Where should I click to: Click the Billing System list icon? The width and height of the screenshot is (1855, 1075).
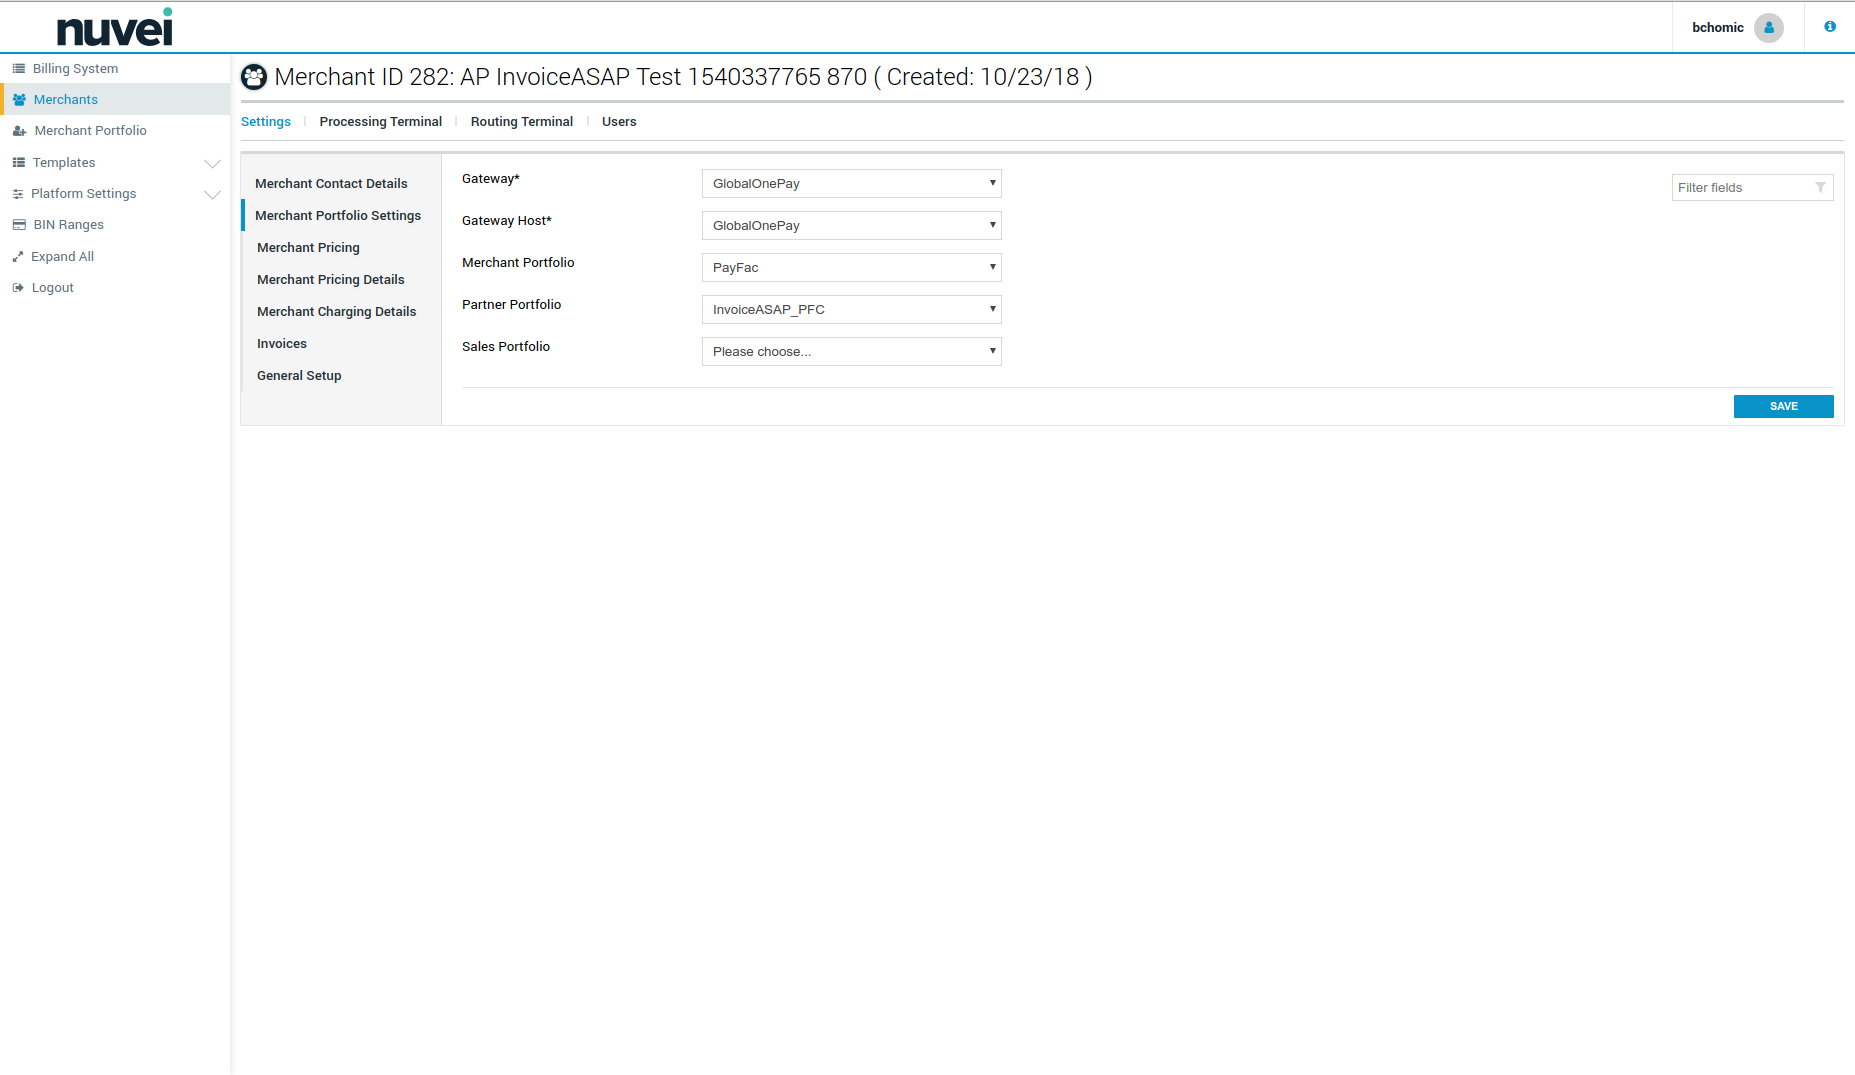click(18, 69)
